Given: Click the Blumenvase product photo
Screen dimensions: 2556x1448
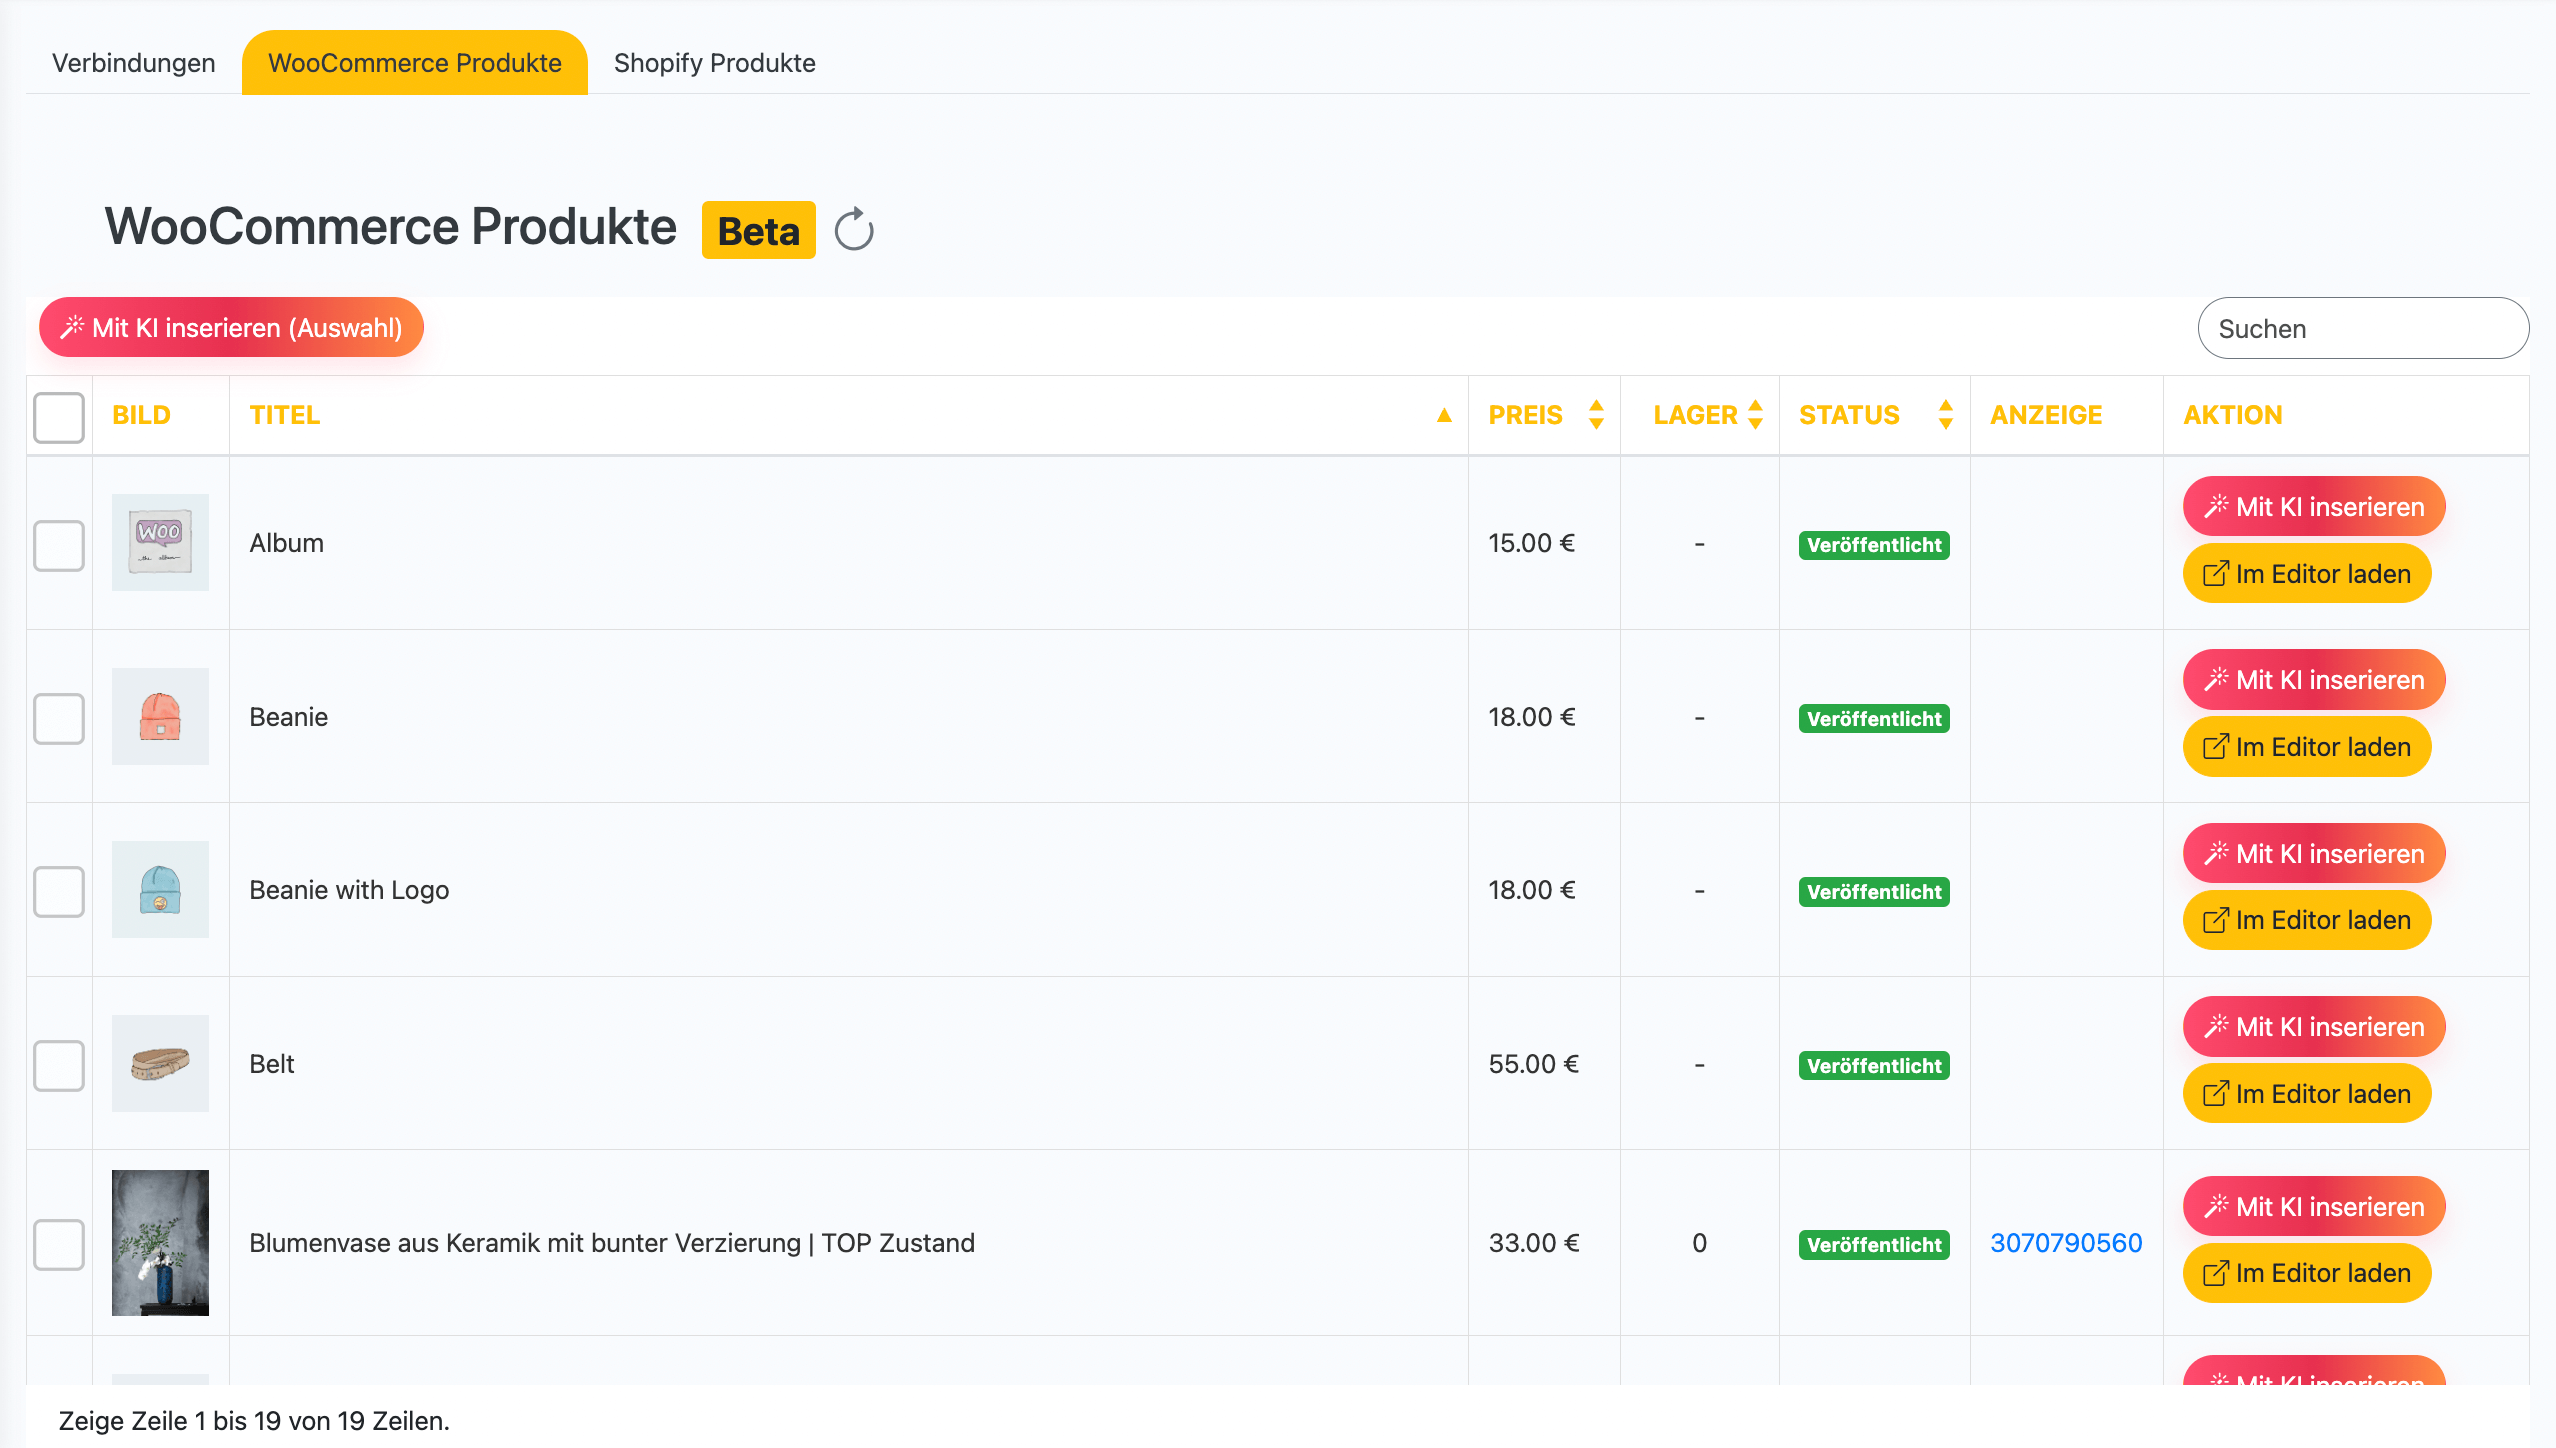Looking at the screenshot, I should point(160,1242).
